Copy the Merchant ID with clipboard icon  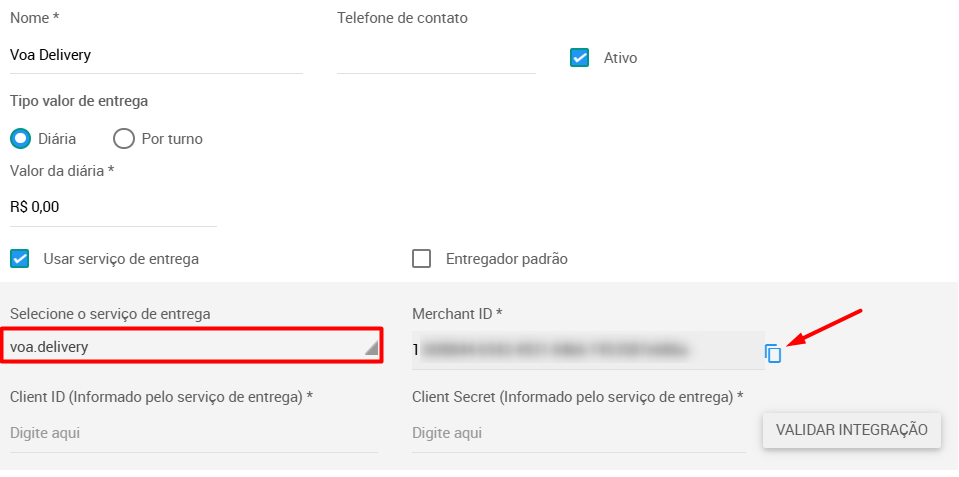pyautogui.click(x=773, y=353)
